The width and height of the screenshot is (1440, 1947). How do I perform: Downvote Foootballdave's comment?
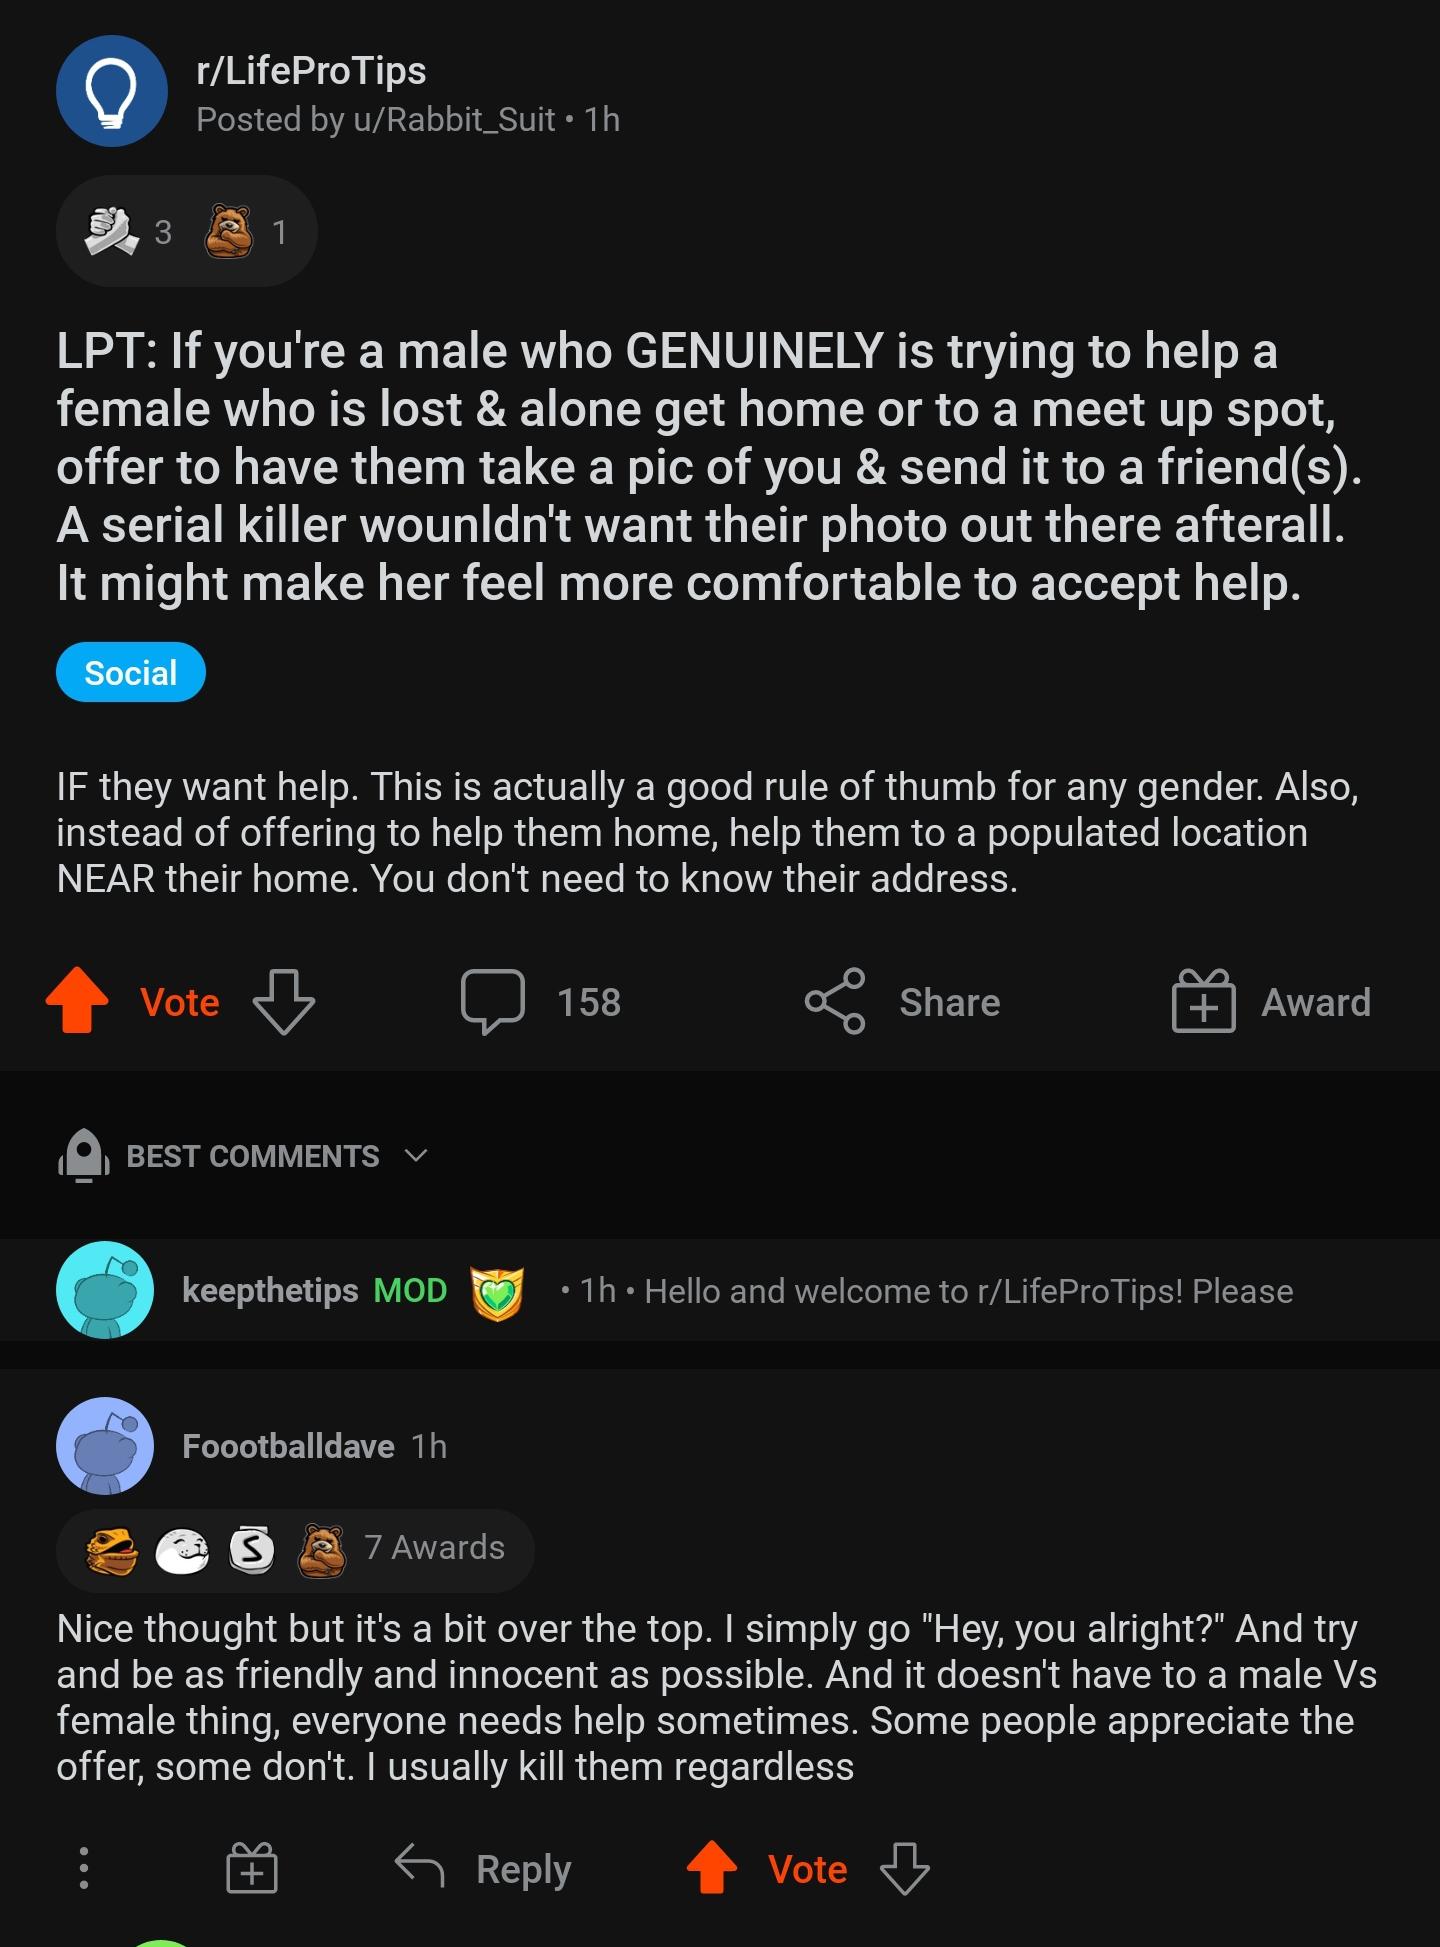tap(904, 1868)
